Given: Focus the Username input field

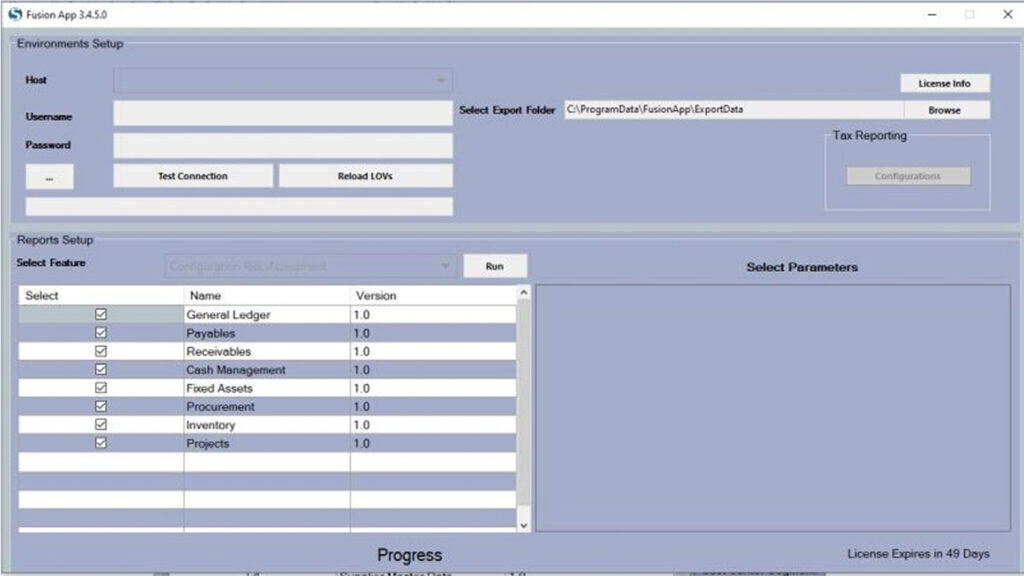Looking at the screenshot, I should click(283, 114).
